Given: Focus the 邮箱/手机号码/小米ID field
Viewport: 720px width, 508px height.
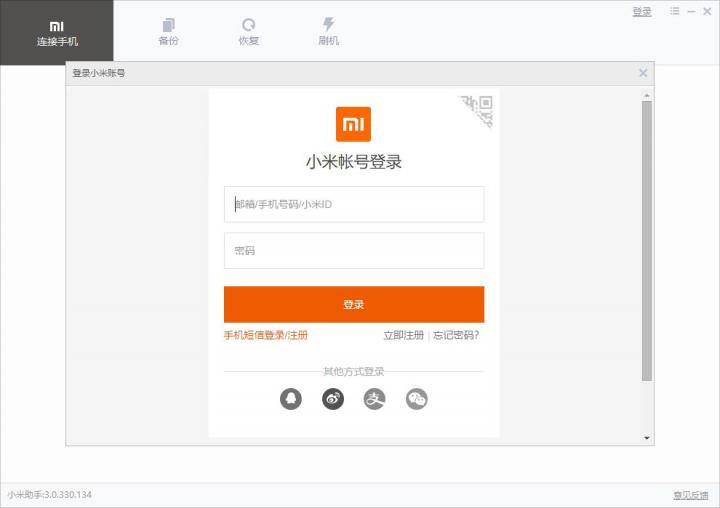Looking at the screenshot, I should tap(354, 204).
